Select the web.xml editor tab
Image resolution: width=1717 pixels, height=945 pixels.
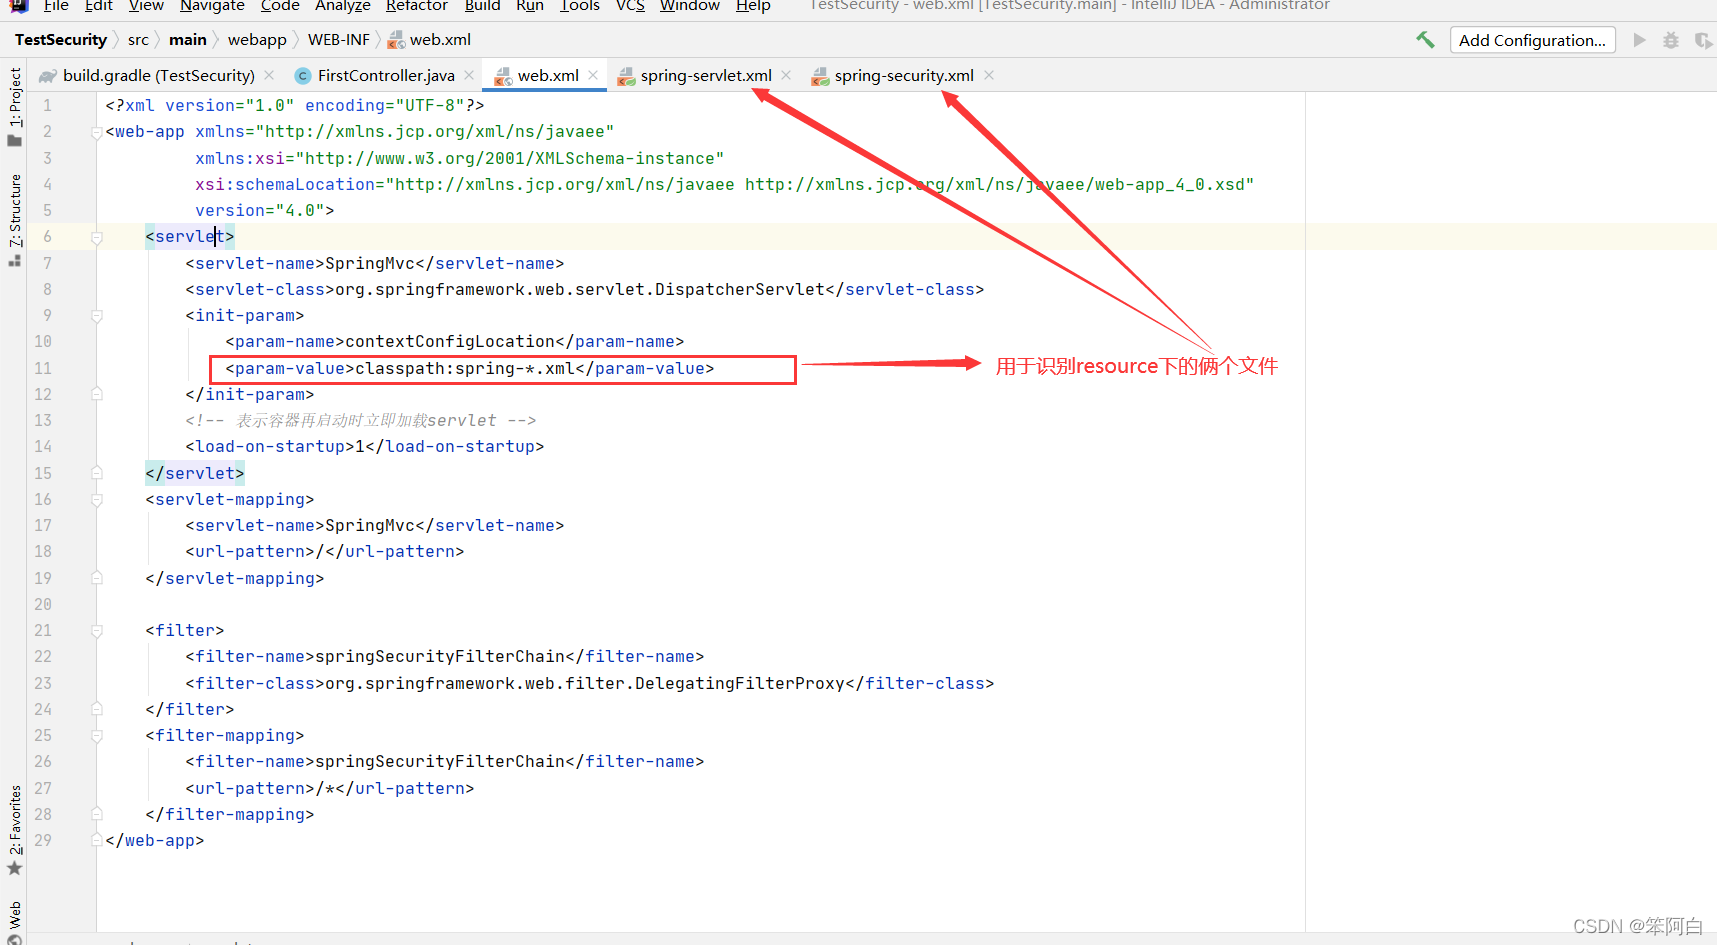pos(548,75)
